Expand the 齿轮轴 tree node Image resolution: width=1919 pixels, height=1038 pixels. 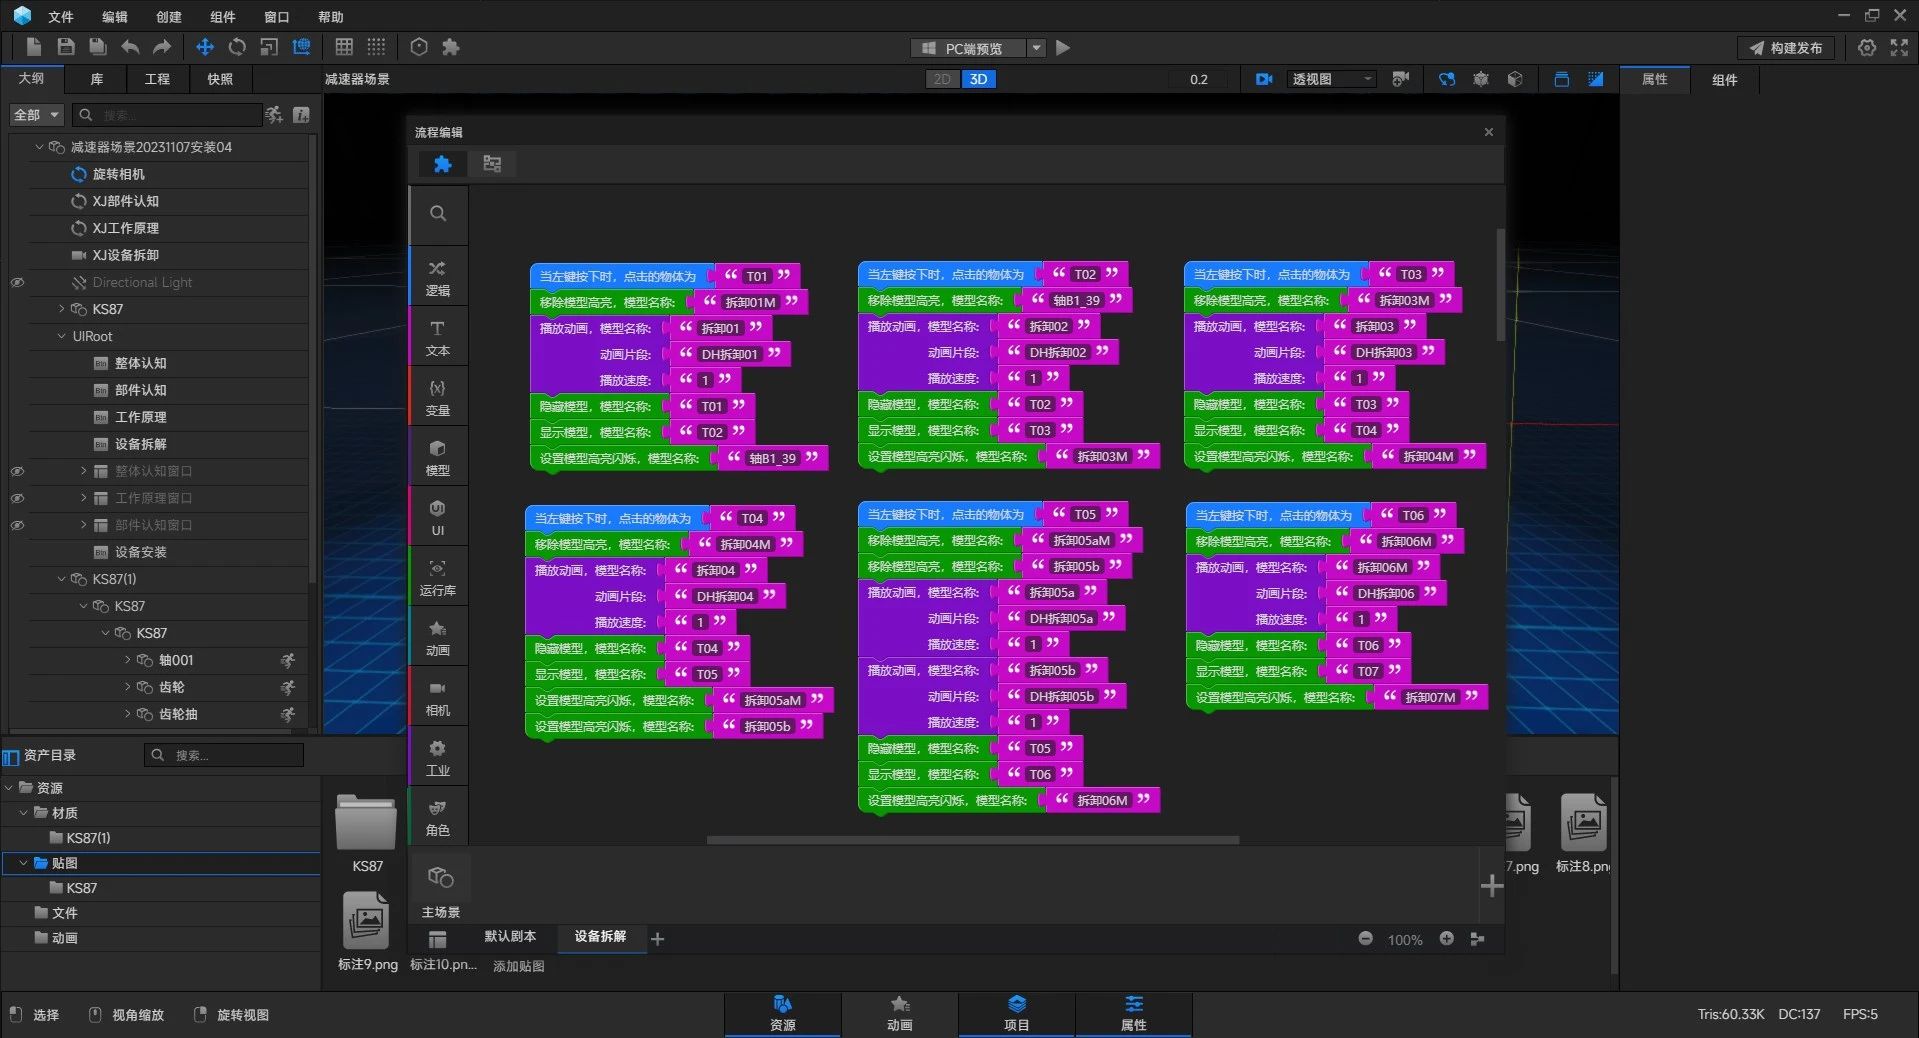click(x=127, y=714)
